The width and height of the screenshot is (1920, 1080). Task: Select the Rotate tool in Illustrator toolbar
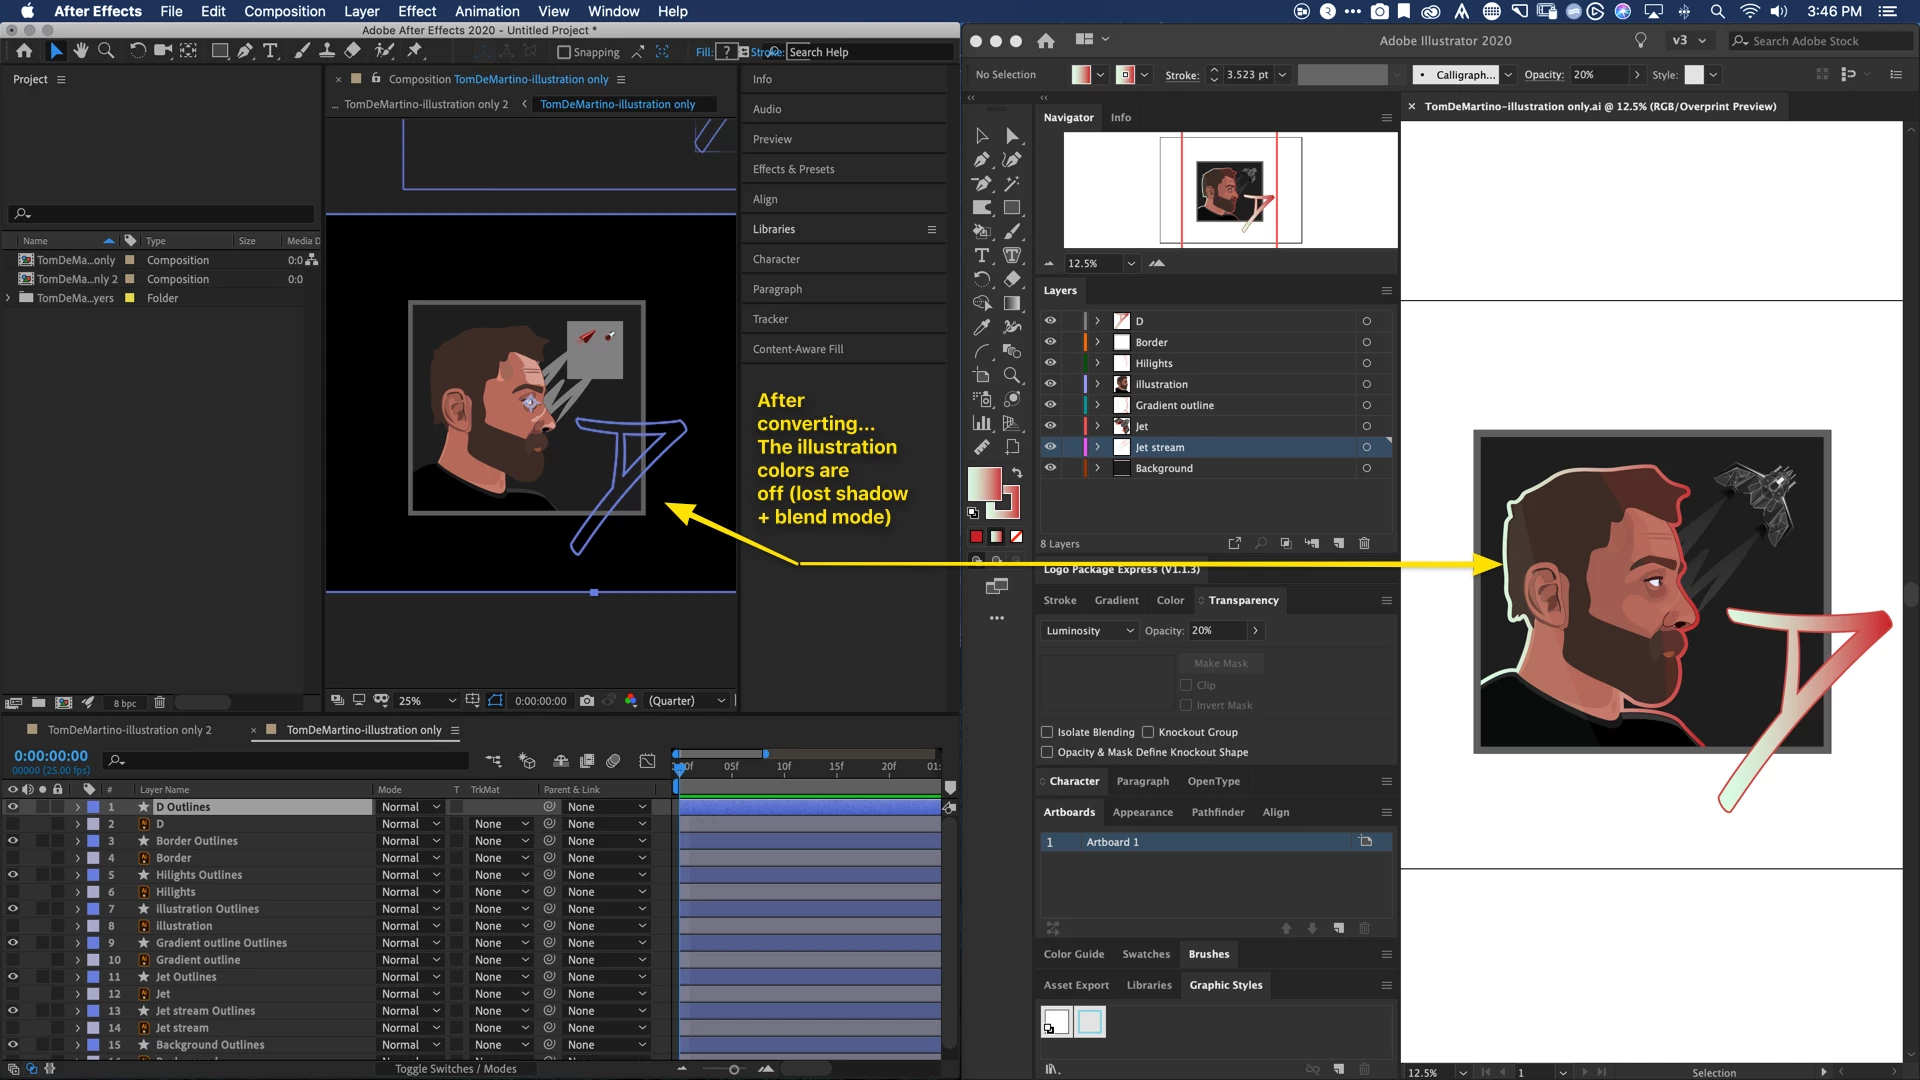point(981,279)
